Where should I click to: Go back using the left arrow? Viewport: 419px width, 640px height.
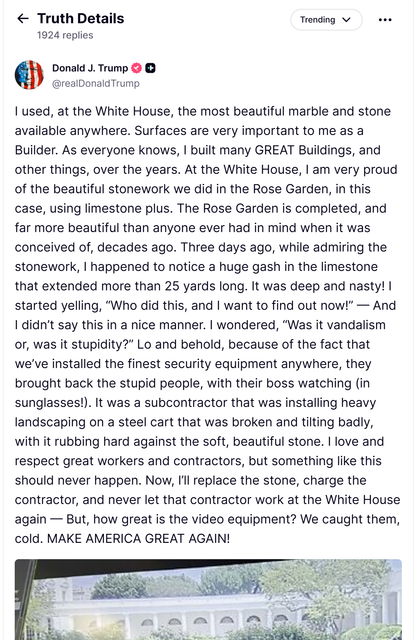click(x=22, y=18)
